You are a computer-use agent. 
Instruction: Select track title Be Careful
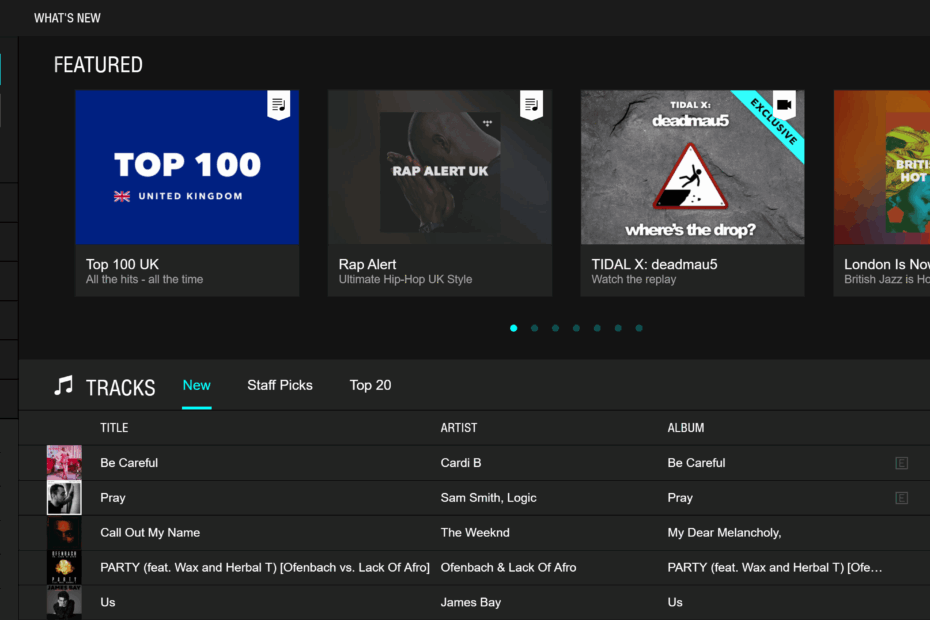[129, 463]
